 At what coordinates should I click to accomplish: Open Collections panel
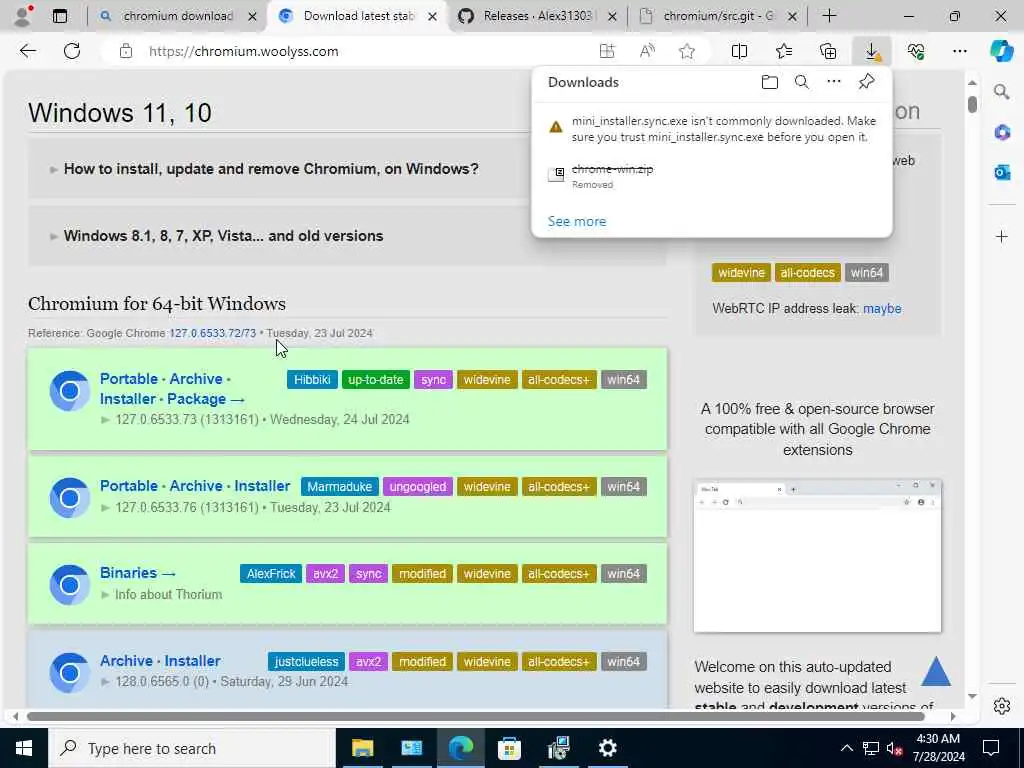point(828,51)
